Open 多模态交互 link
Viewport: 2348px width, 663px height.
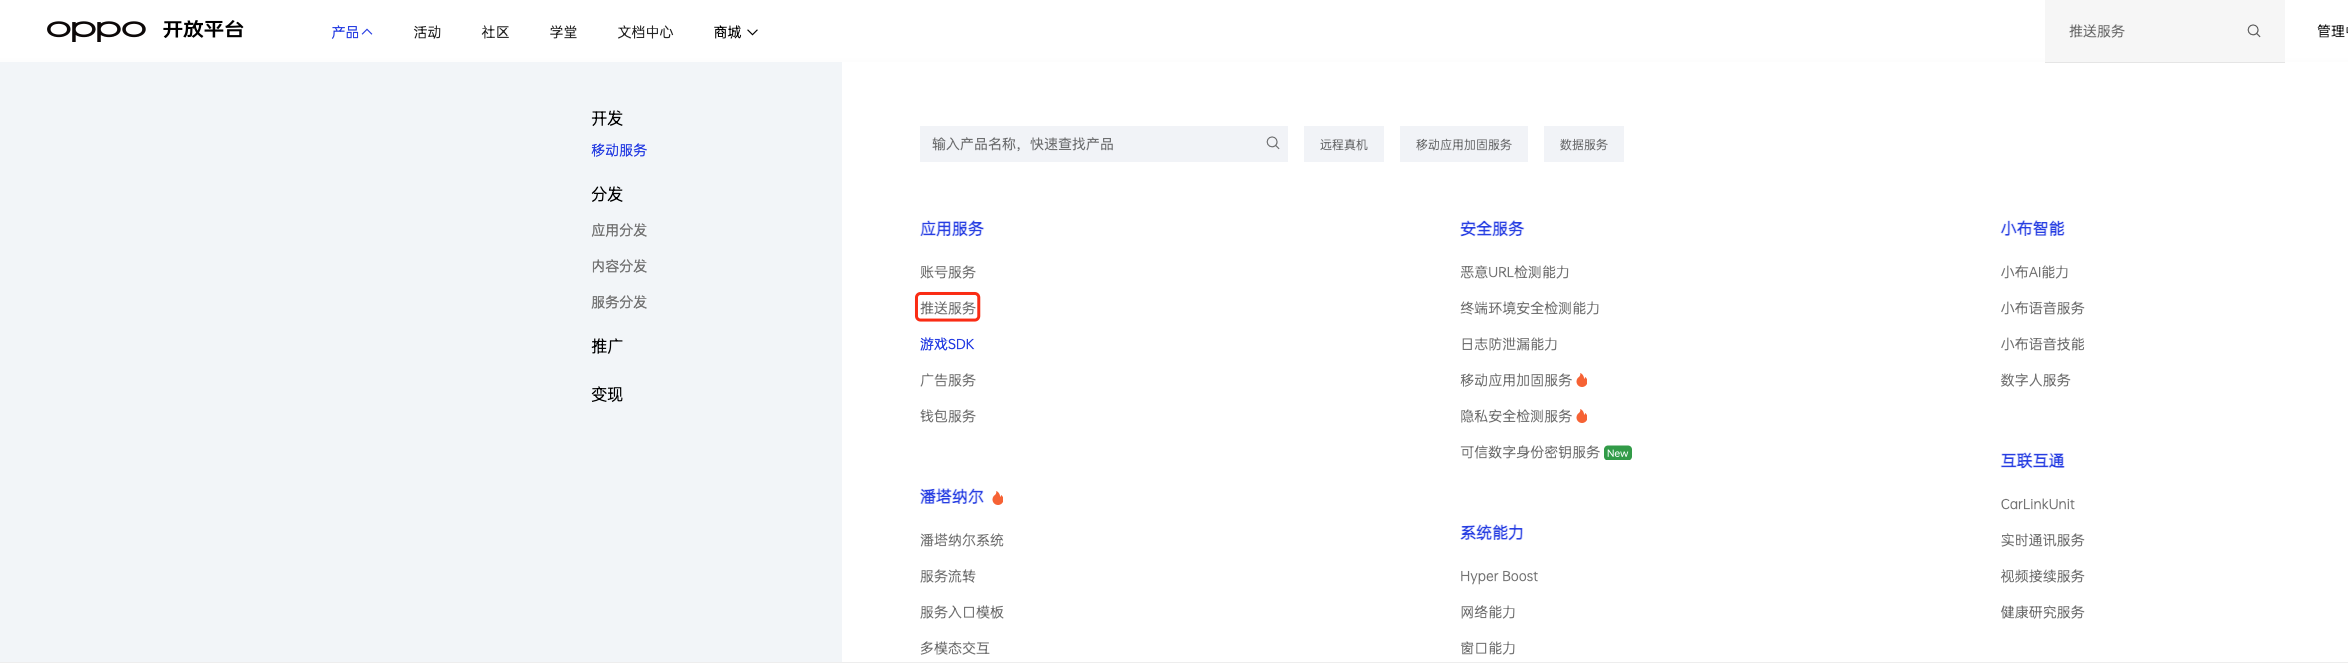pos(955,648)
